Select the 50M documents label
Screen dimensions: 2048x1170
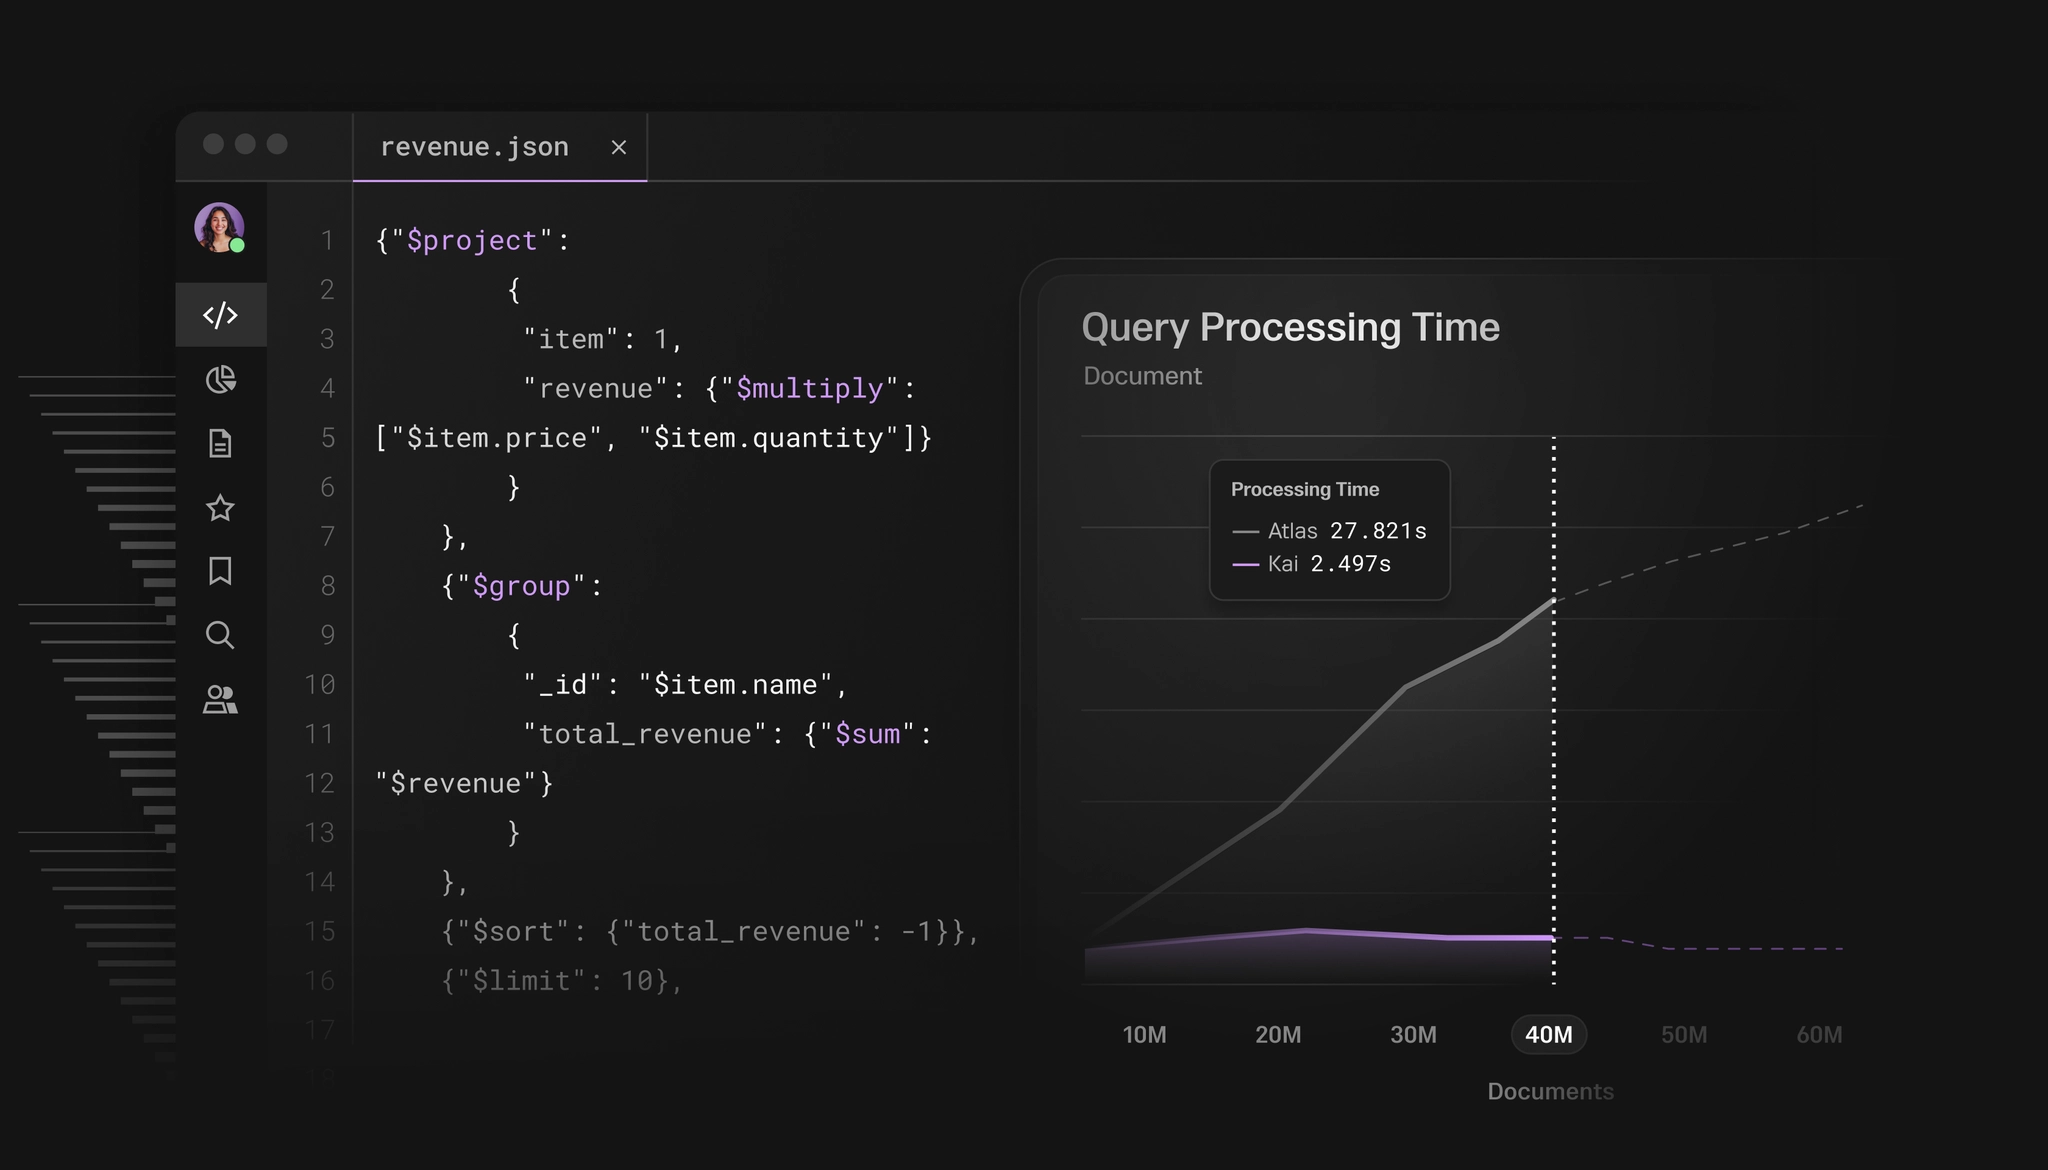tap(1684, 1035)
